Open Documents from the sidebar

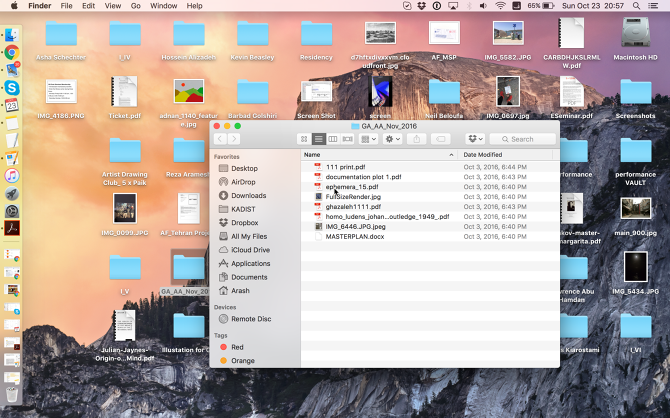click(249, 277)
